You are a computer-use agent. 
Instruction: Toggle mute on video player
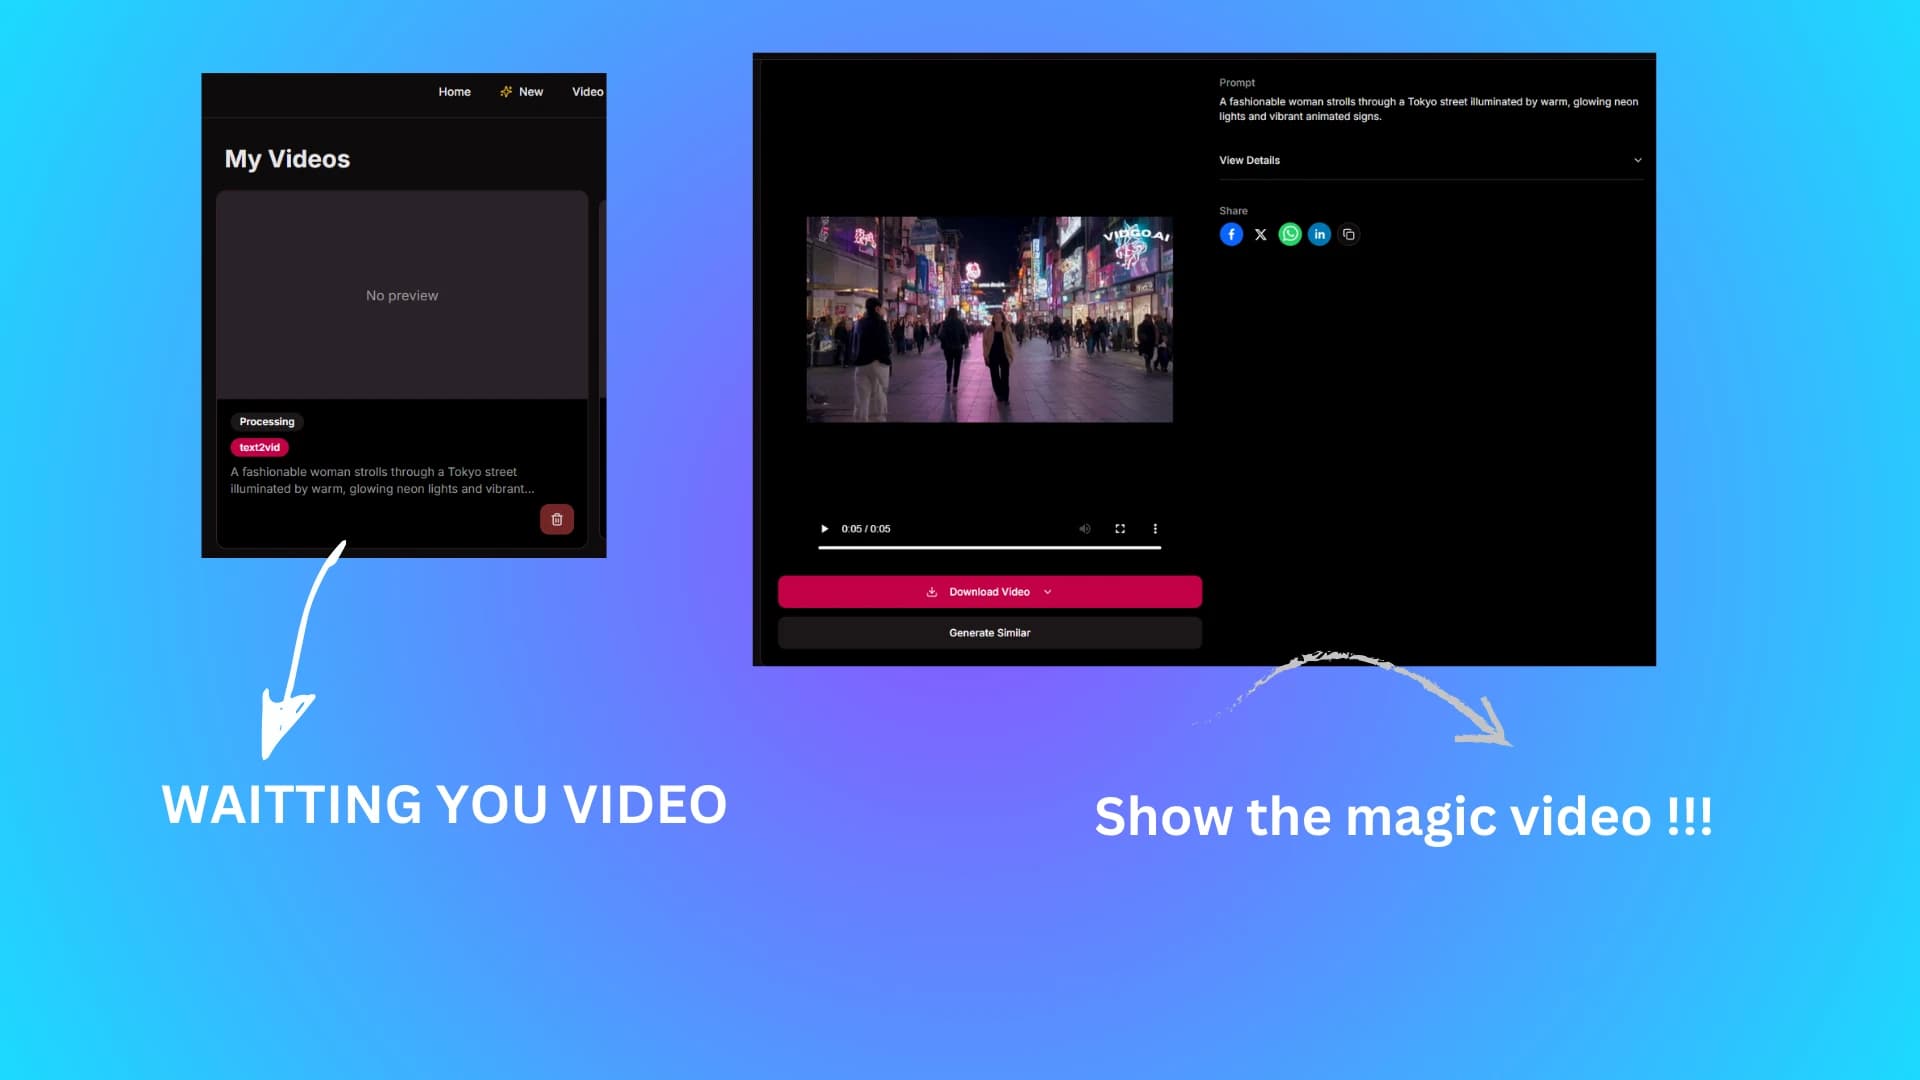[1083, 527]
